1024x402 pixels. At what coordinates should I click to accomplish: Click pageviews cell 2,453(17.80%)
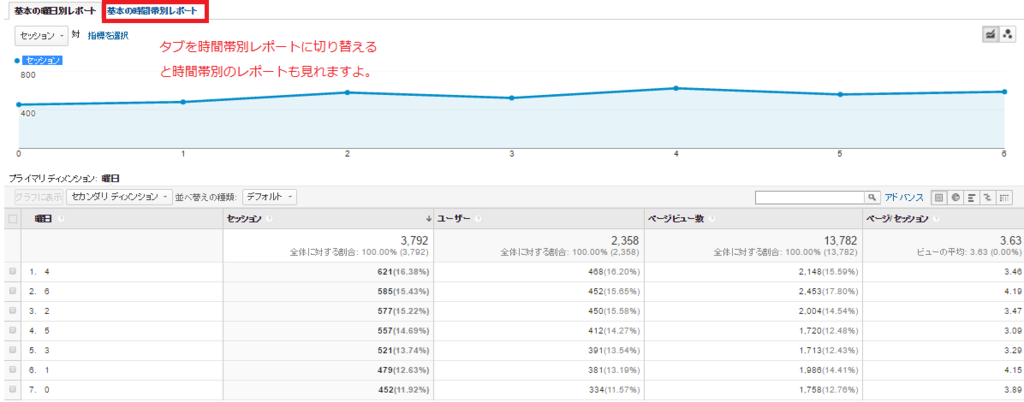(x=827, y=290)
